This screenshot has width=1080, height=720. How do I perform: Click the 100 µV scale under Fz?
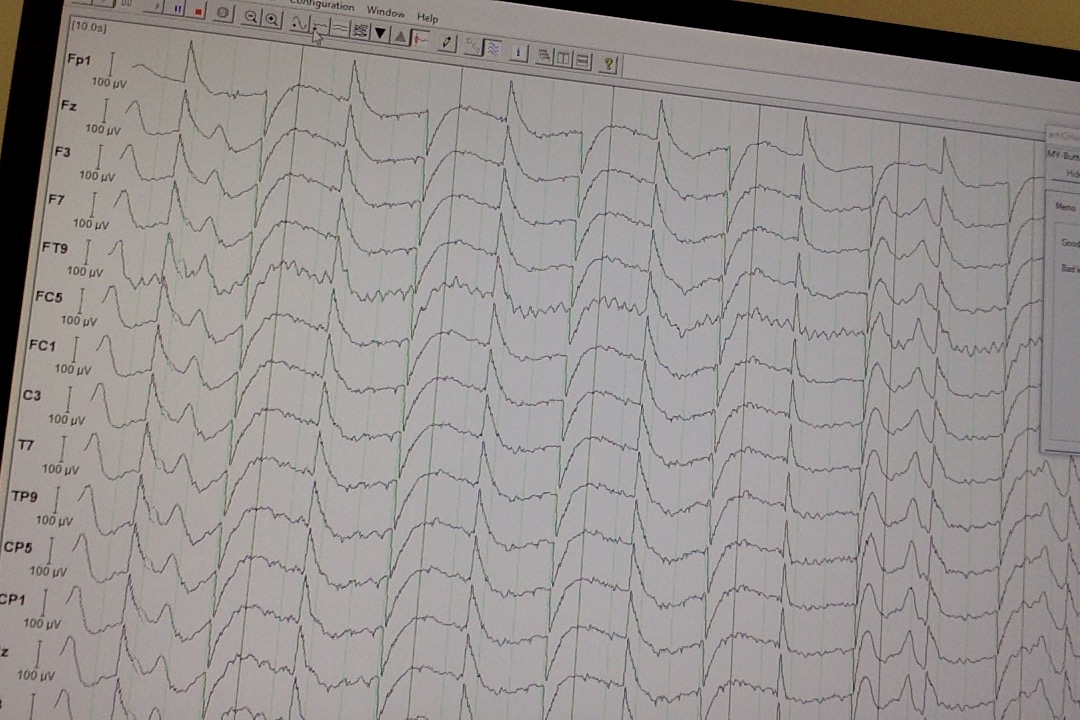click(x=103, y=129)
